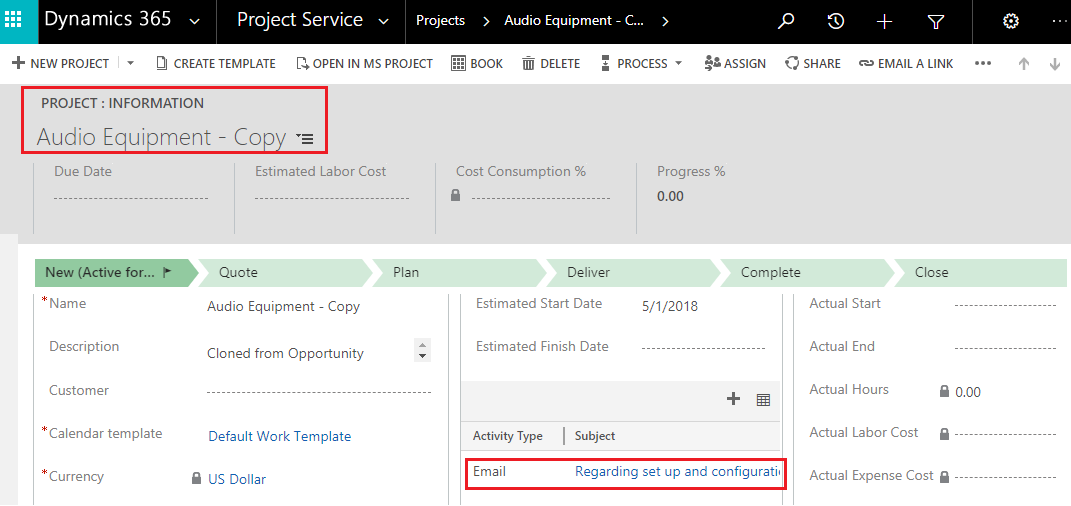Click the Progress % value 0.00
The image size is (1071, 506).
click(670, 197)
